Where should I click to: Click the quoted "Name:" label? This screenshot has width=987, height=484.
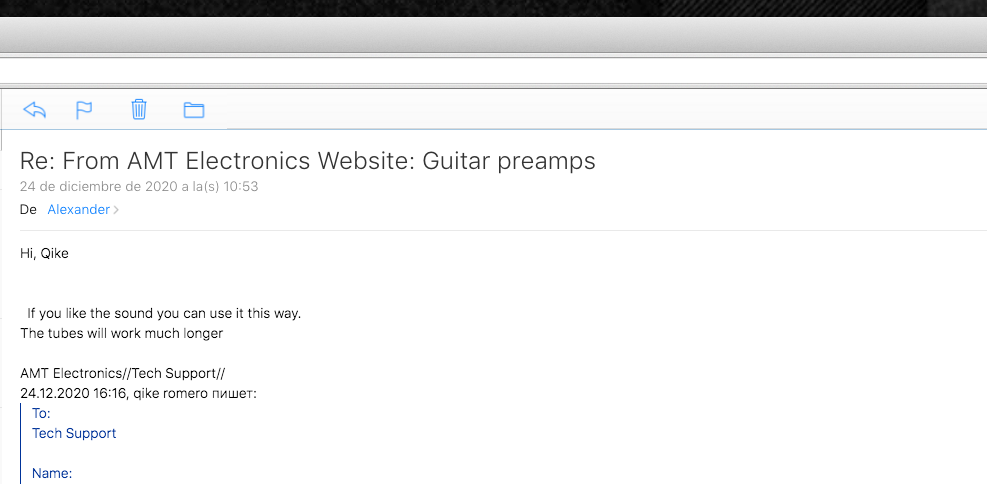click(52, 473)
